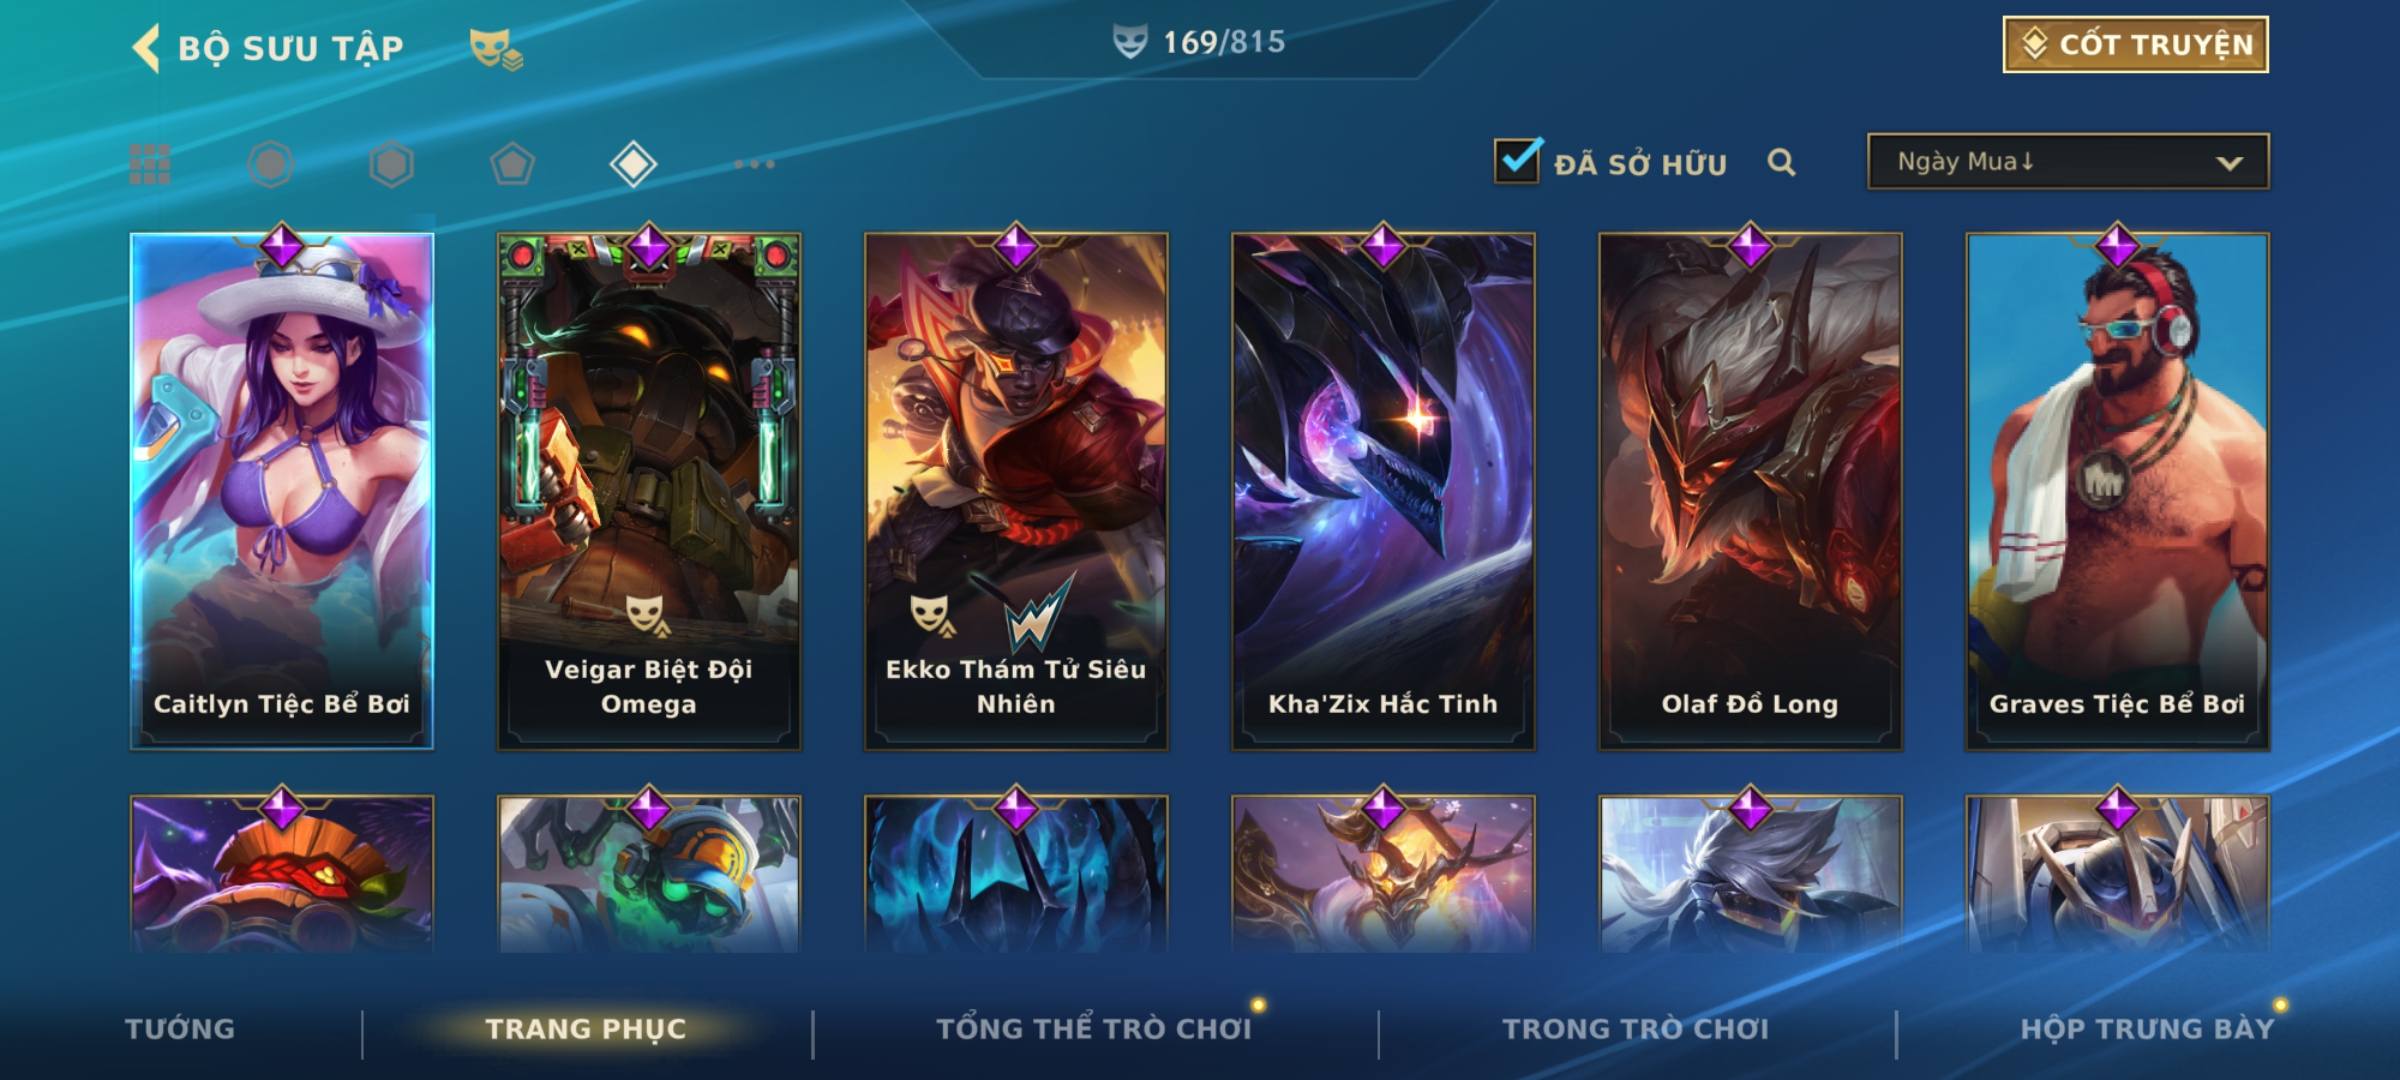Go back using the Bộ Sưu Tập arrow
Image resolution: width=2400 pixels, height=1080 pixels.
point(147,48)
